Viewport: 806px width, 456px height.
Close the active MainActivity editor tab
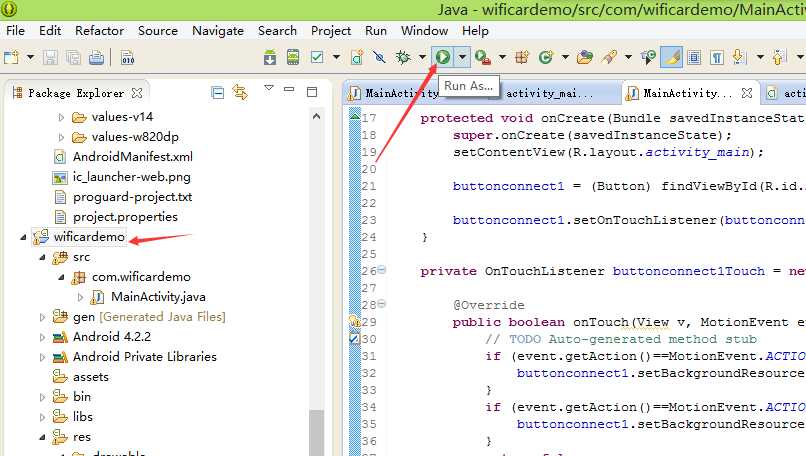(x=747, y=93)
